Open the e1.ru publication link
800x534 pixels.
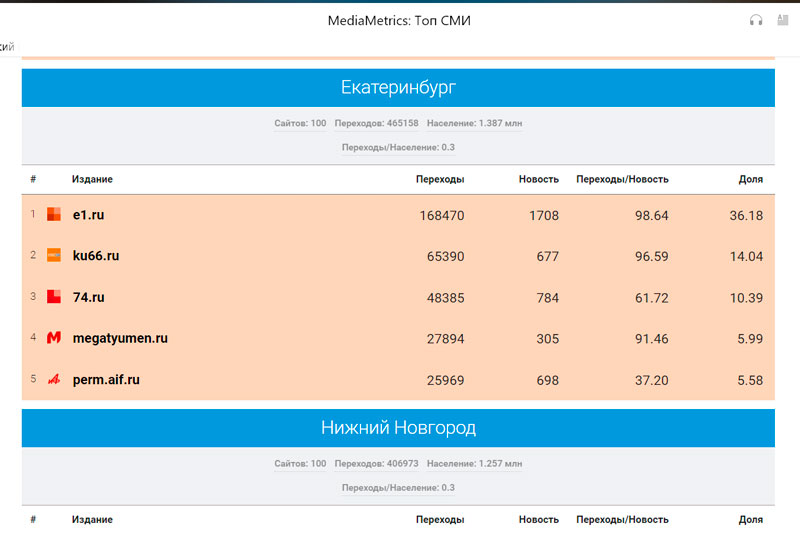pyautogui.click(x=88, y=214)
